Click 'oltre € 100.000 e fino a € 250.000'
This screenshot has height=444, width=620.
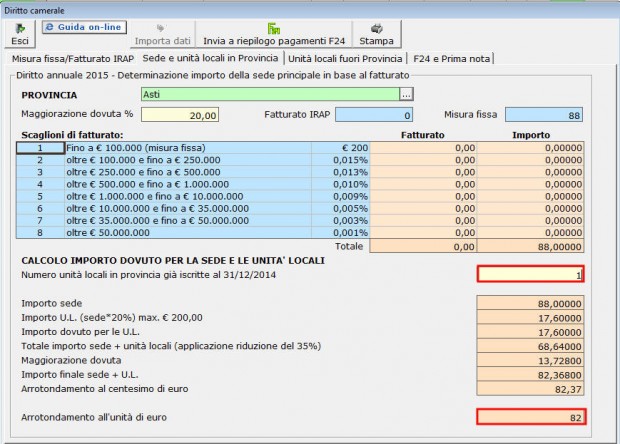[x=188, y=160]
